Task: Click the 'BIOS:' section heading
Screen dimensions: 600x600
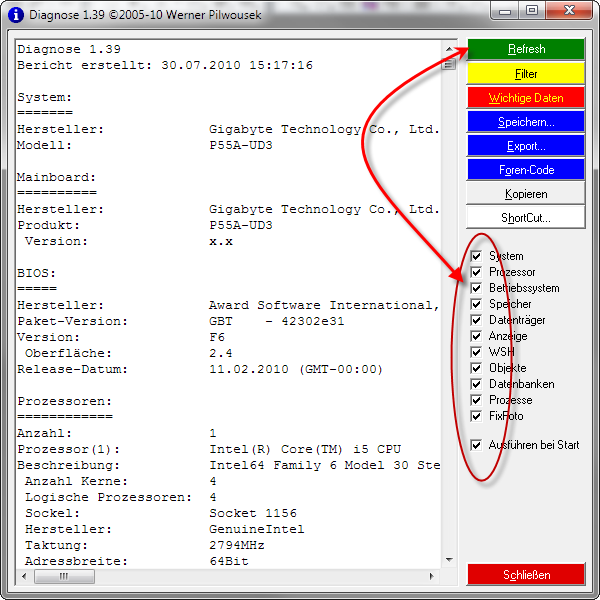Action: click(x=37, y=273)
